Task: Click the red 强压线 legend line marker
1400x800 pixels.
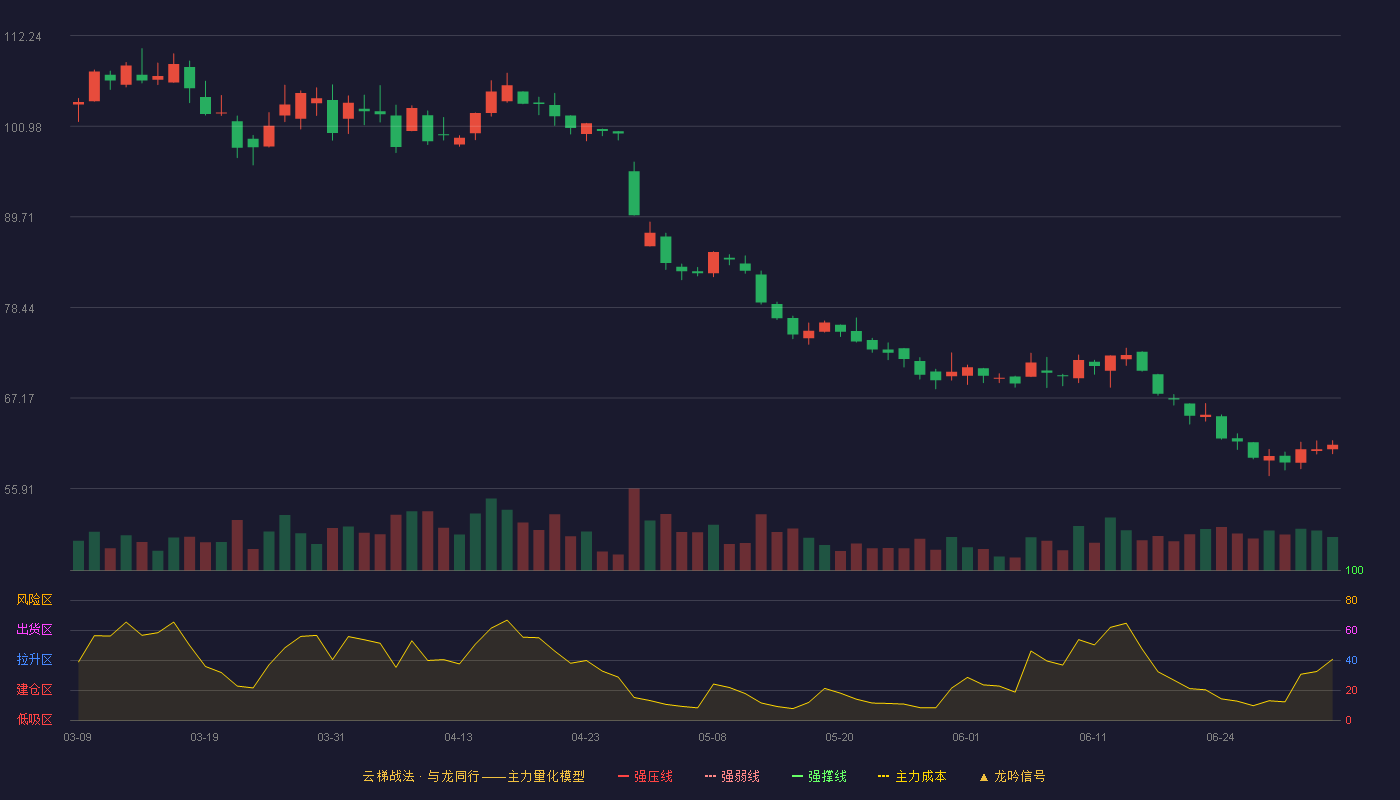Action: 624,776
